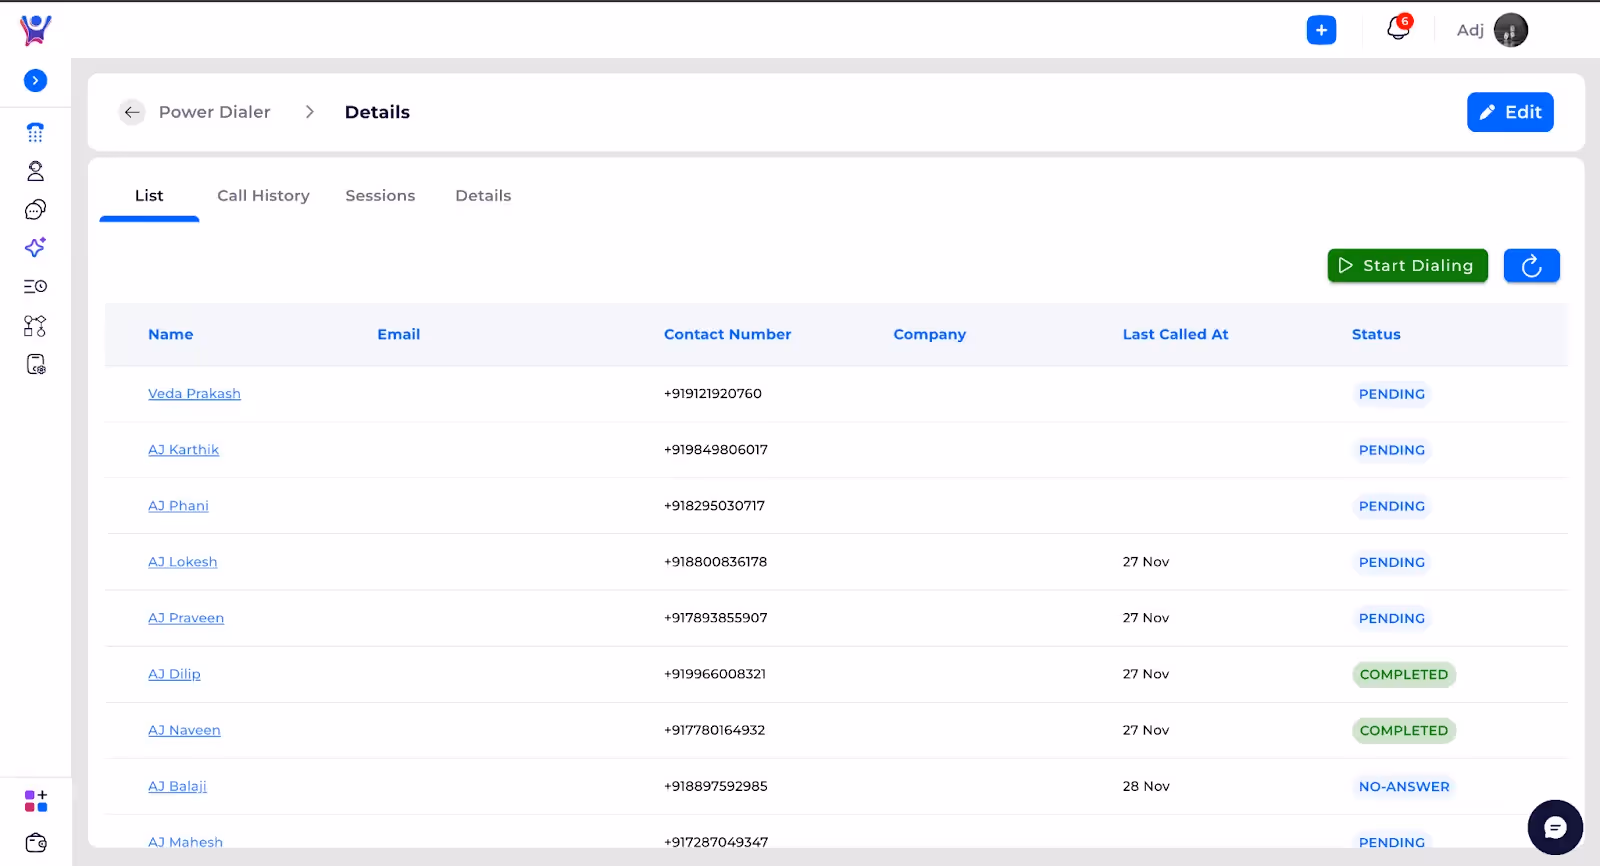Click the Contact Number column header
Screen dimensions: 1600x866
727,334
